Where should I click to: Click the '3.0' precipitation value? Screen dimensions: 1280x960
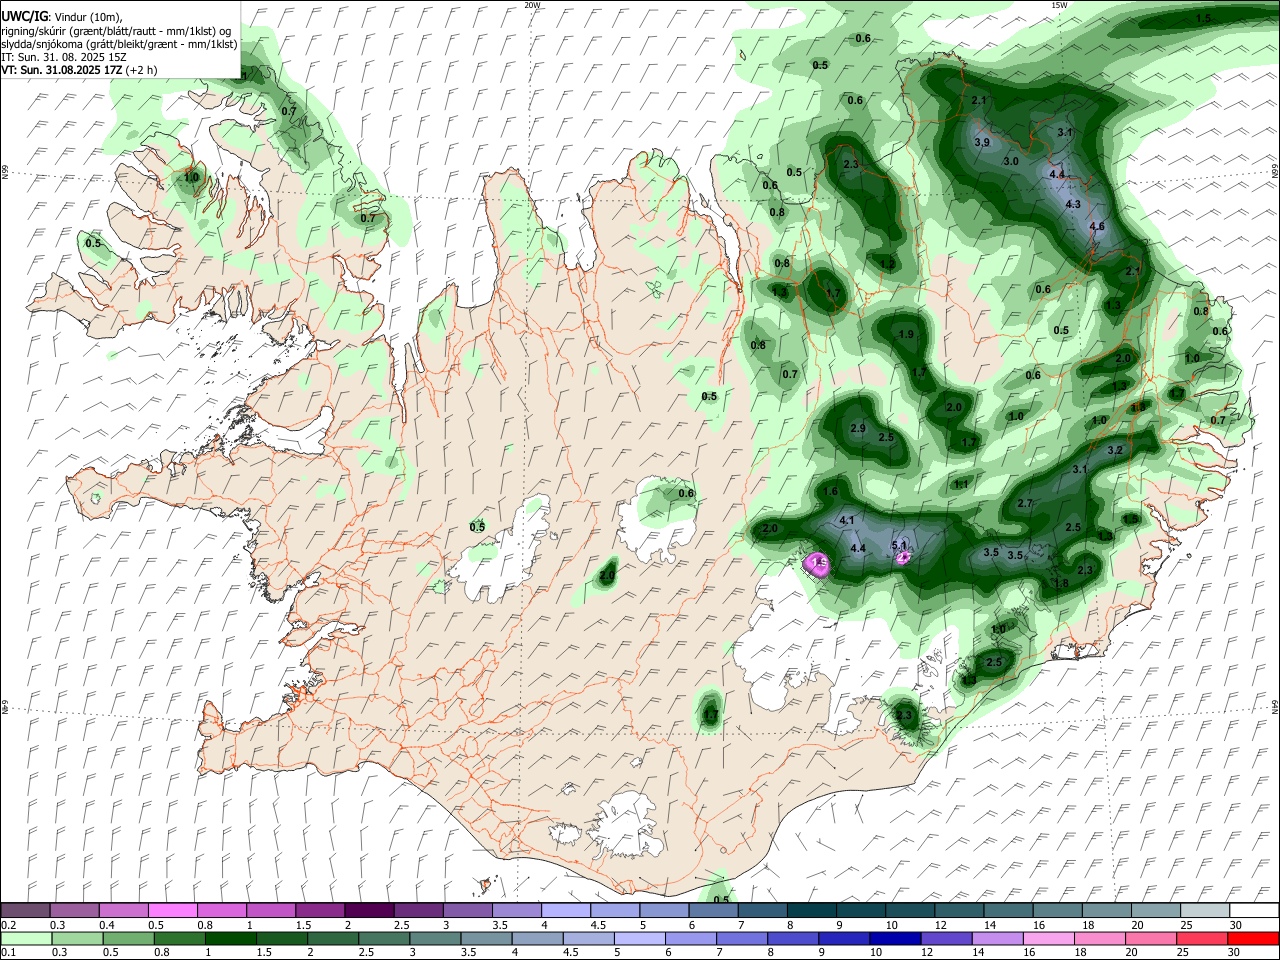tap(1010, 161)
